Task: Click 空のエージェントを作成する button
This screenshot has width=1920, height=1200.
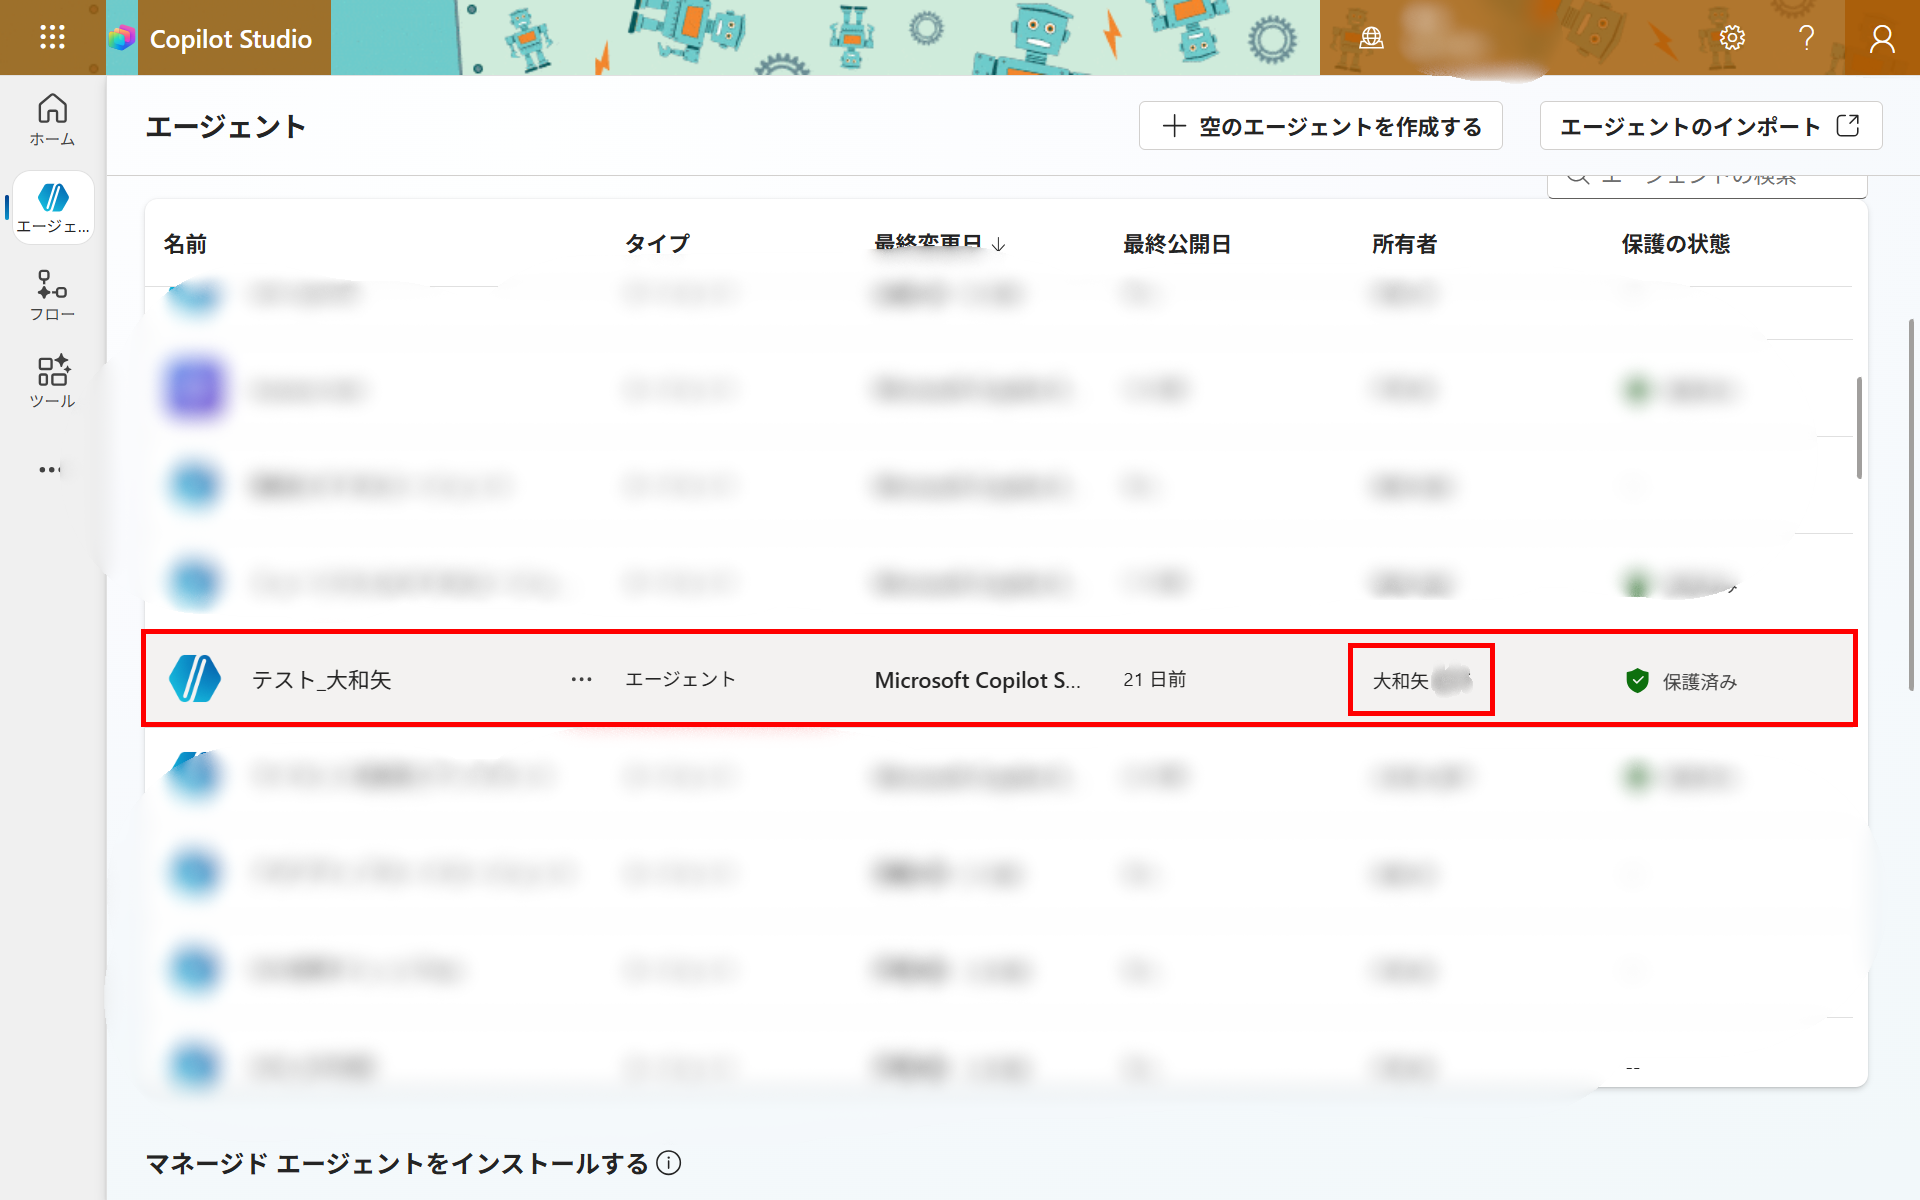Action: pos(1320,126)
